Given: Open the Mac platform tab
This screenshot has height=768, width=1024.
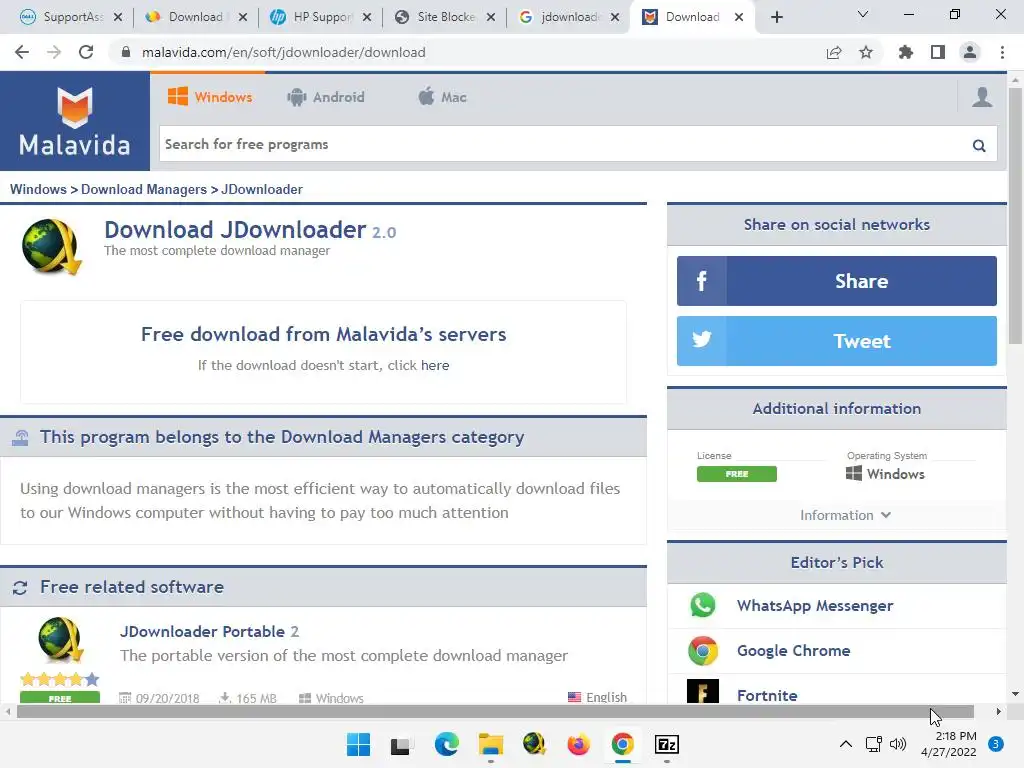Looking at the screenshot, I should 442,97.
